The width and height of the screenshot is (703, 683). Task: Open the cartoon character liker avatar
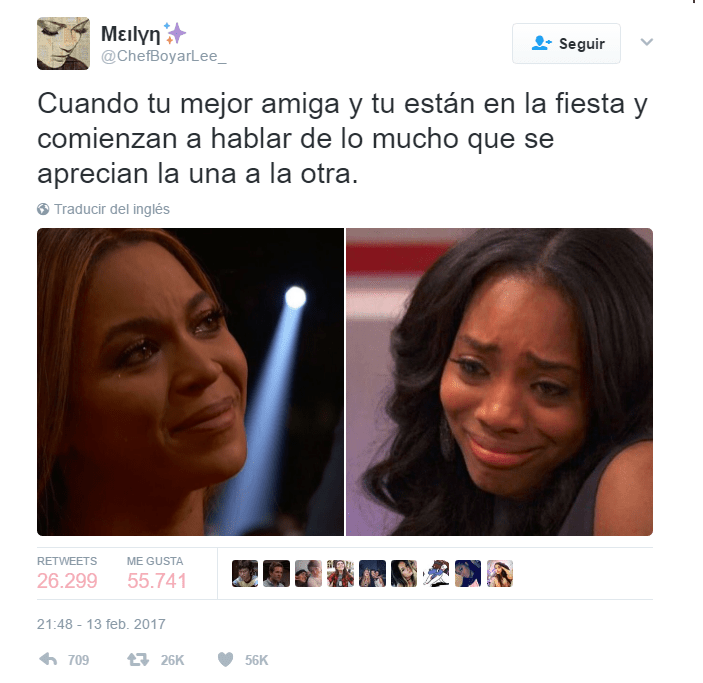tap(436, 574)
